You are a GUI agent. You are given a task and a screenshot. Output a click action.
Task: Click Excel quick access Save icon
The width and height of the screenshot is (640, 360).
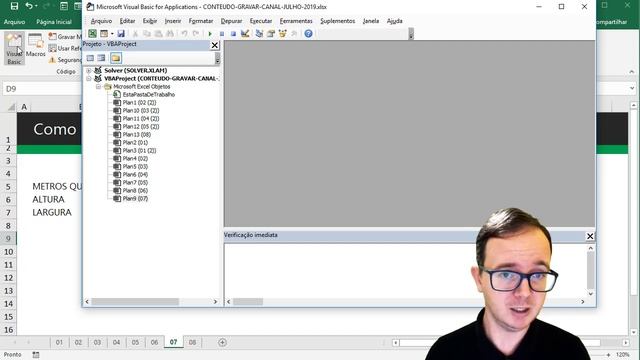click(14, 6)
